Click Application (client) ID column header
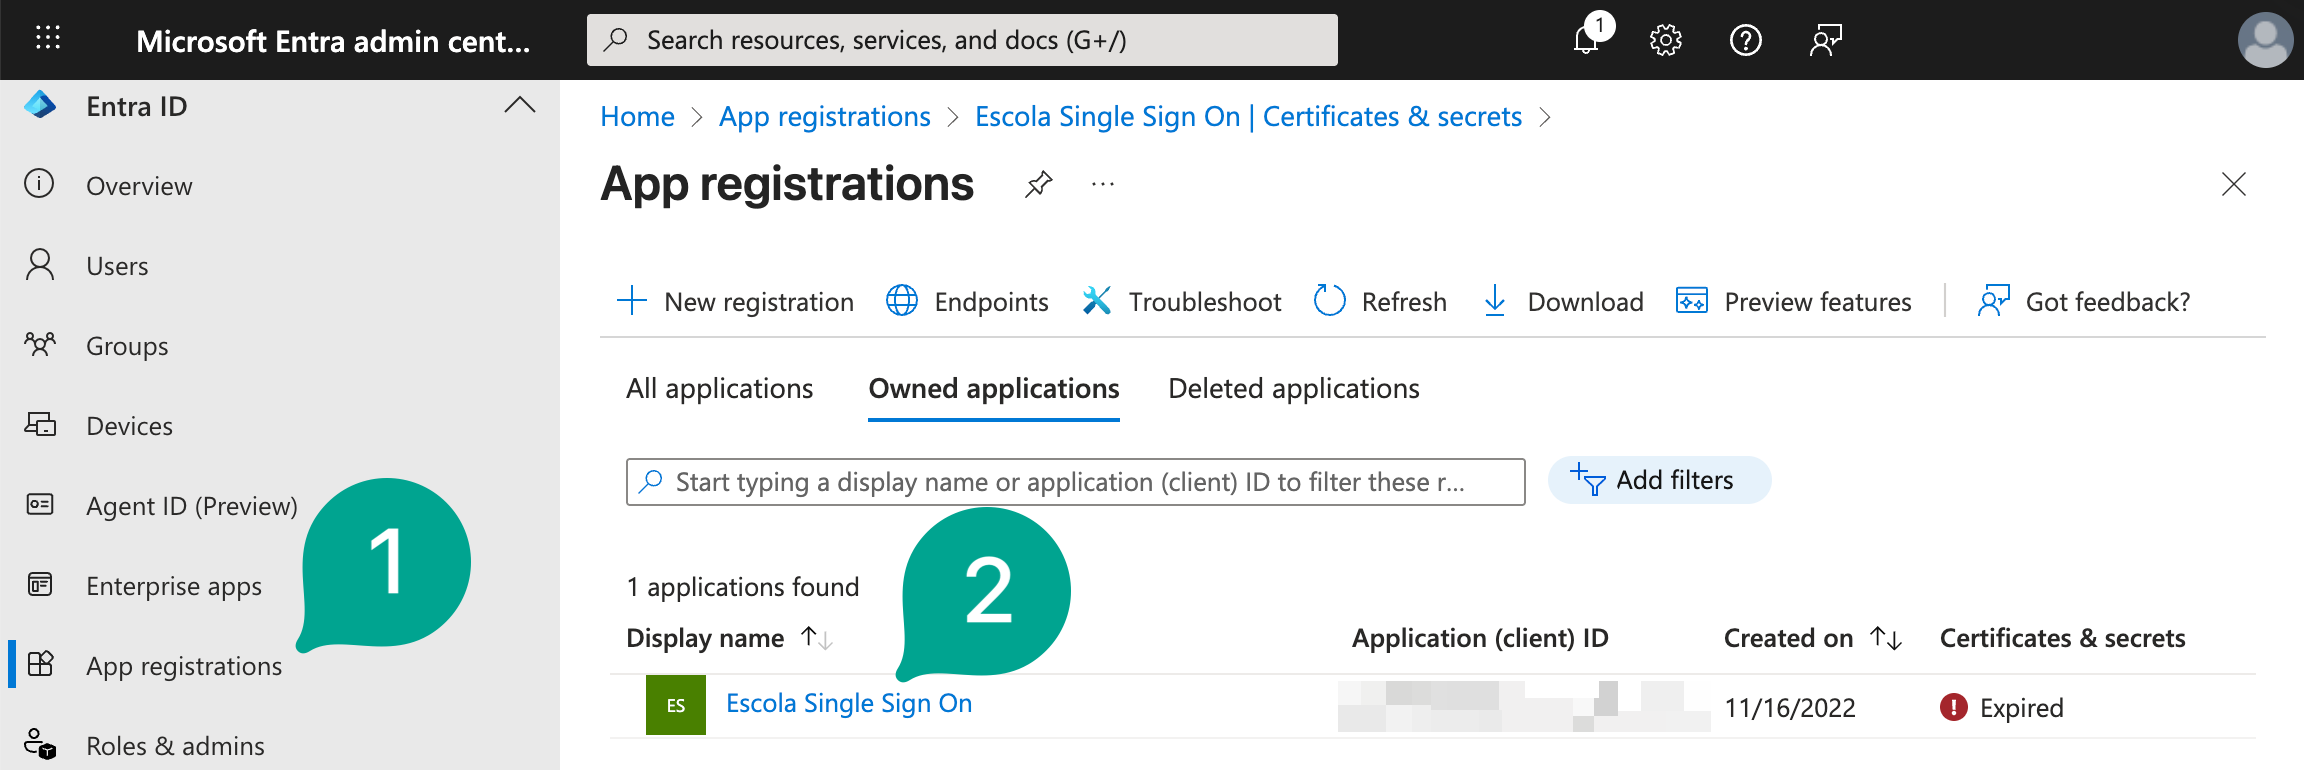 tap(1480, 638)
